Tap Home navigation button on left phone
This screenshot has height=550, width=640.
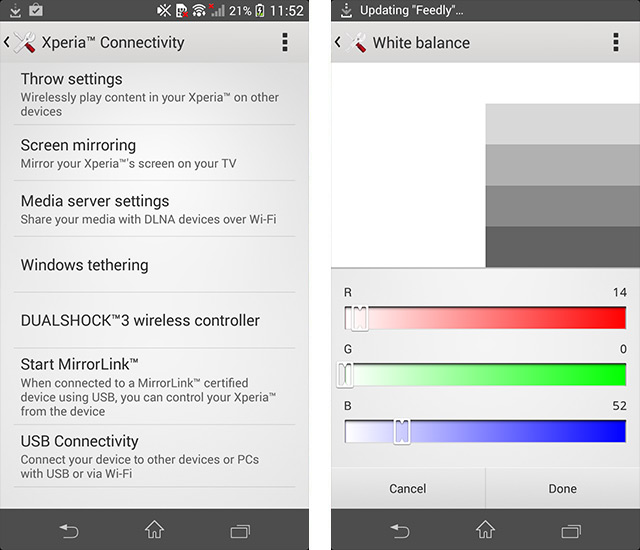154,530
